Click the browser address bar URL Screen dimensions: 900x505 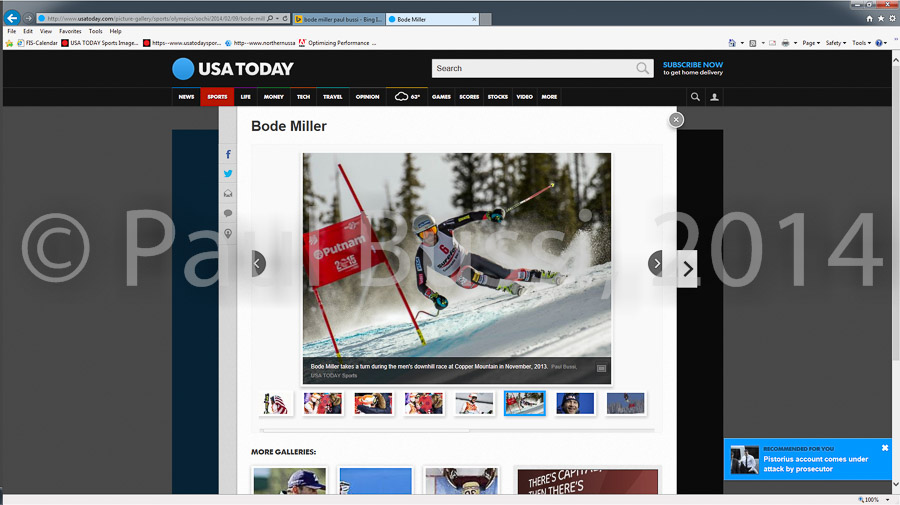click(156, 18)
